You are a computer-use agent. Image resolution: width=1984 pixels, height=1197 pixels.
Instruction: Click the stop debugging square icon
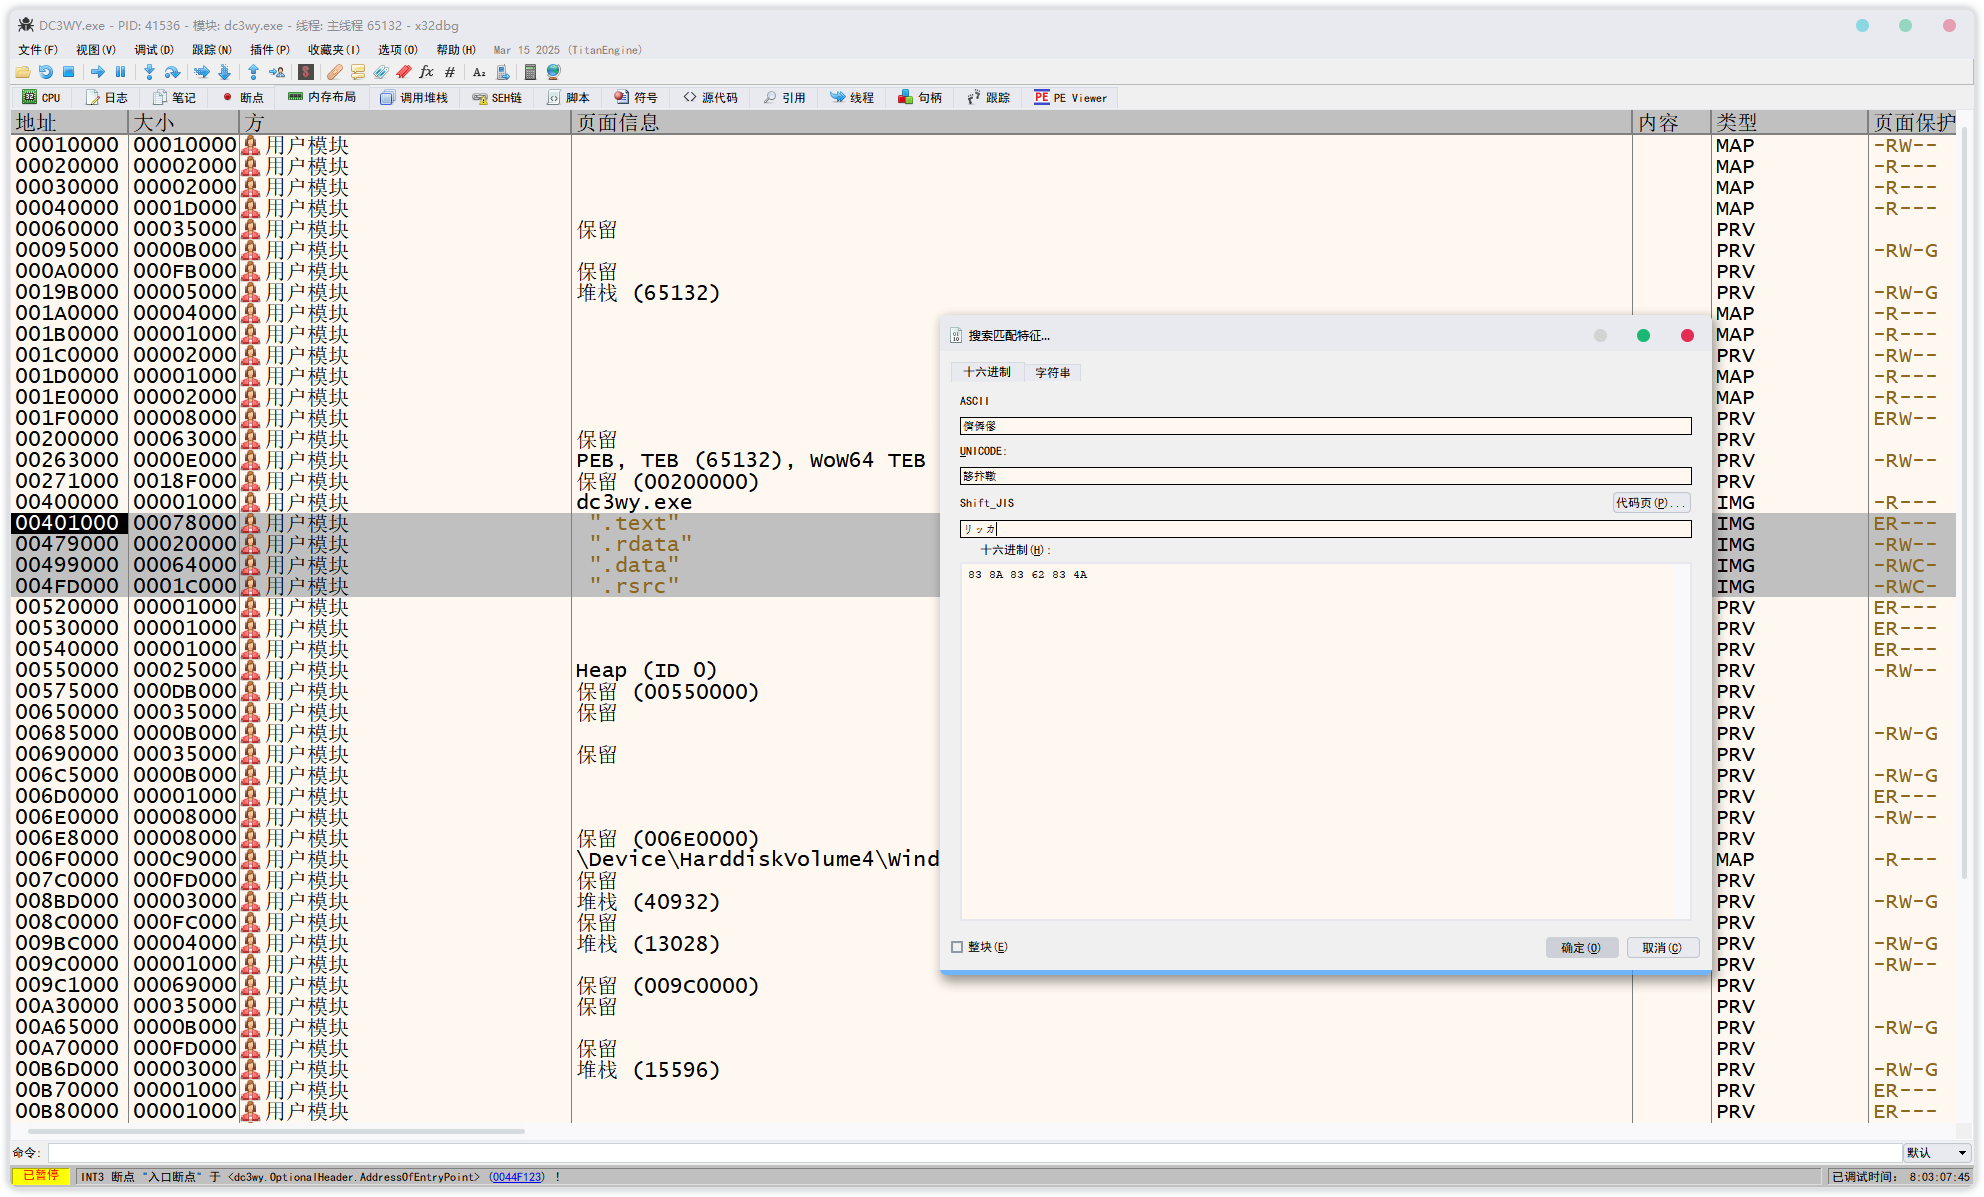(69, 72)
